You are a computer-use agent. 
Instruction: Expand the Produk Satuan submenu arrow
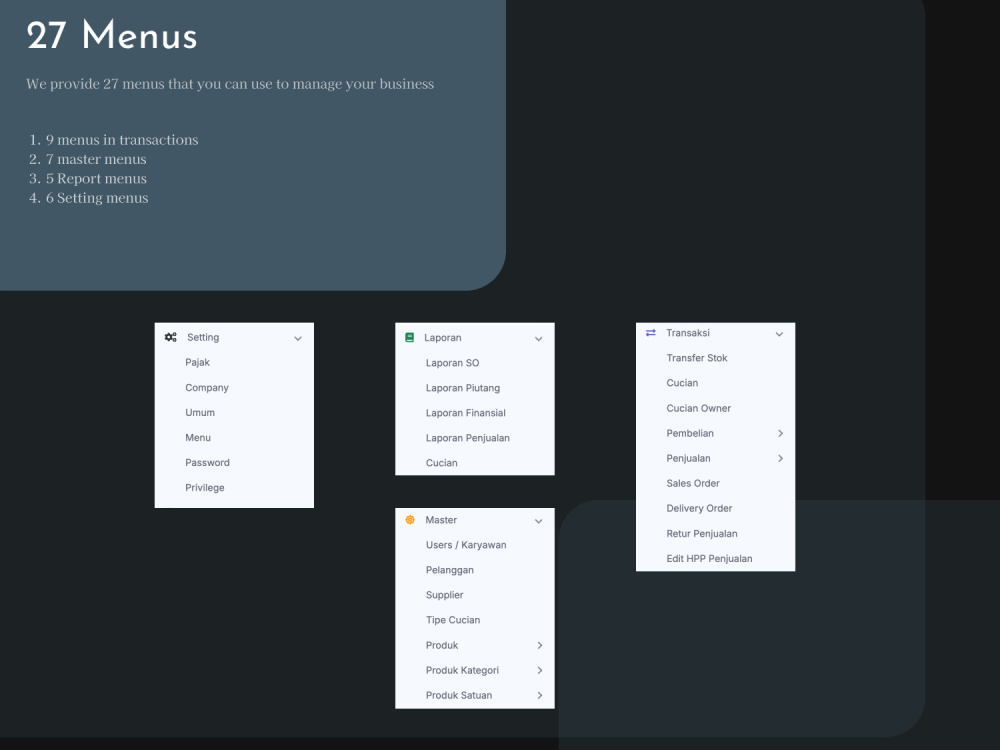point(540,695)
